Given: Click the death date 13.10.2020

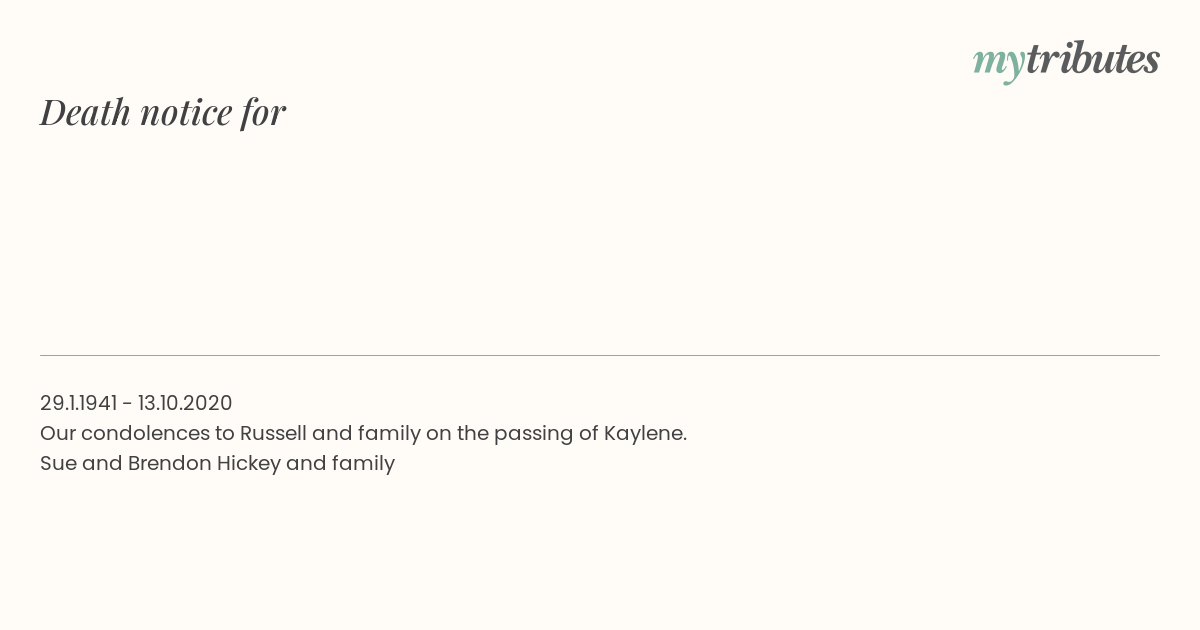Looking at the screenshot, I should (x=185, y=403).
